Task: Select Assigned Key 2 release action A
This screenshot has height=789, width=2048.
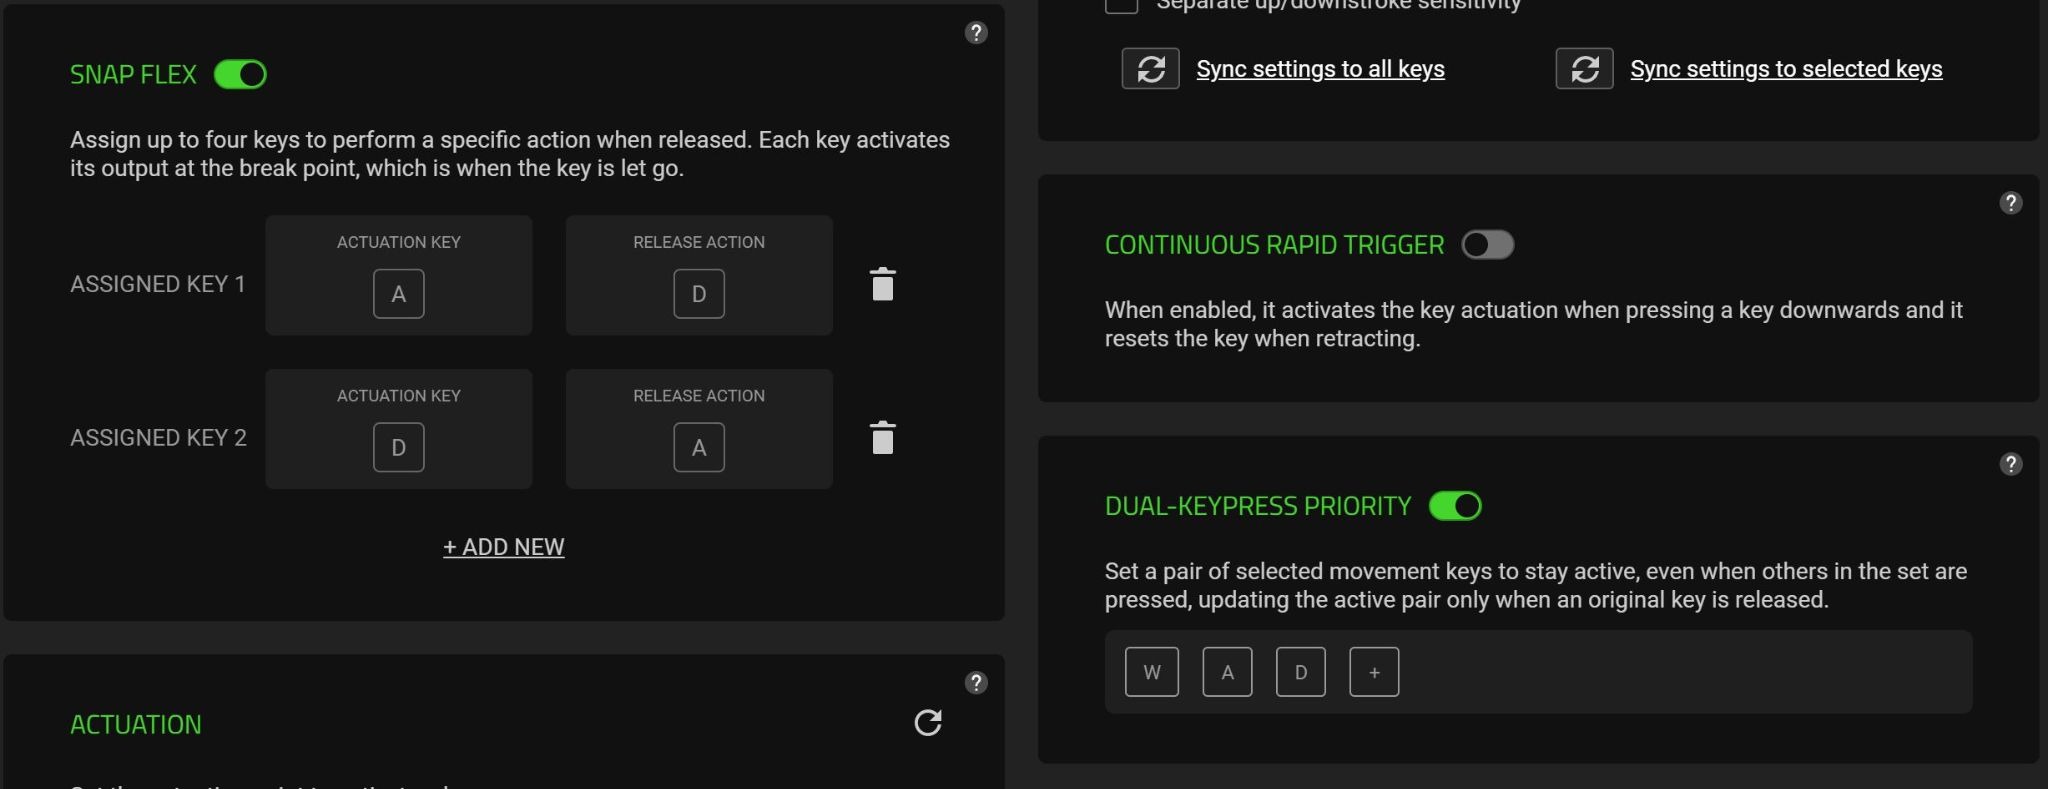Action: [x=699, y=447]
